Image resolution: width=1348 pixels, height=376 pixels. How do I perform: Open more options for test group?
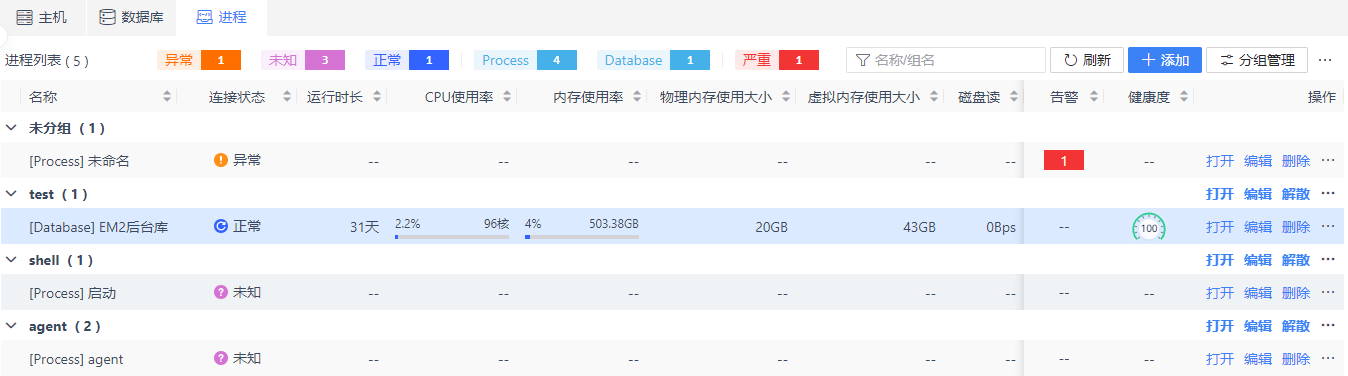click(1328, 193)
